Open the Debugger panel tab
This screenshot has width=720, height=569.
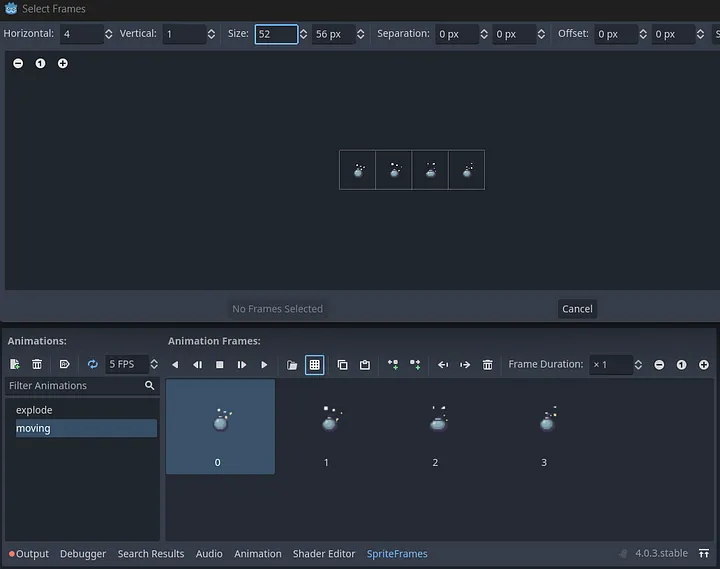pyautogui.click(x=83, y=554)
